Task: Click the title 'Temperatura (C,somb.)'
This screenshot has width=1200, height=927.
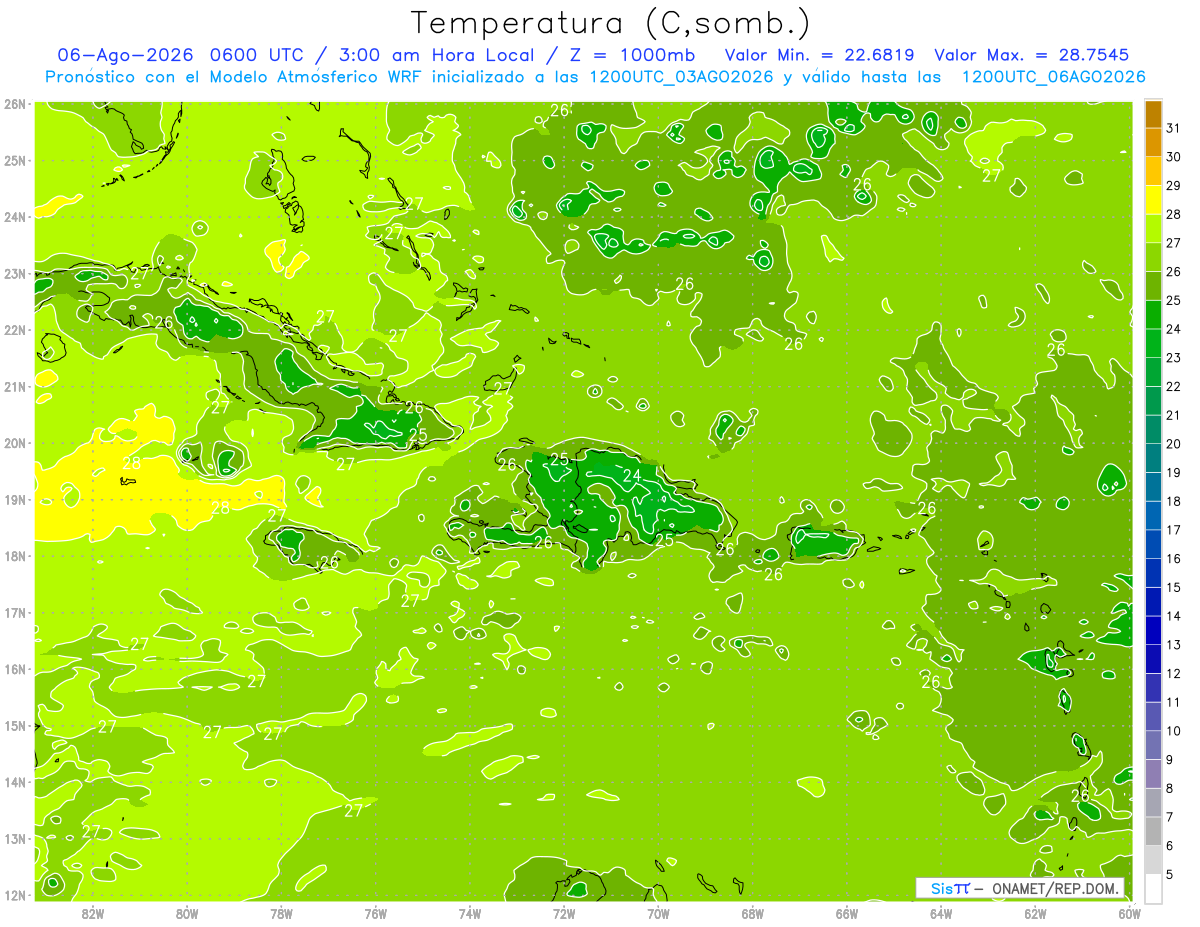Action: [611, 23]
